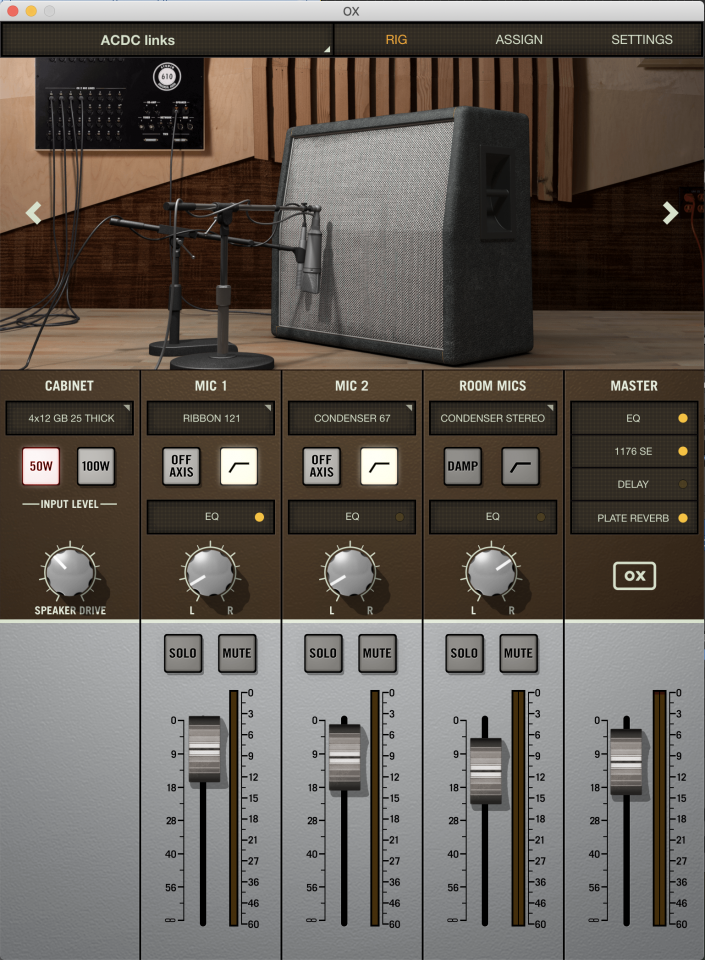Image resolution: width=705 pixels, height=960 pixels.
Task: Click Delay indicator dot
Action: pyautogui.click(x=682, y=484)
